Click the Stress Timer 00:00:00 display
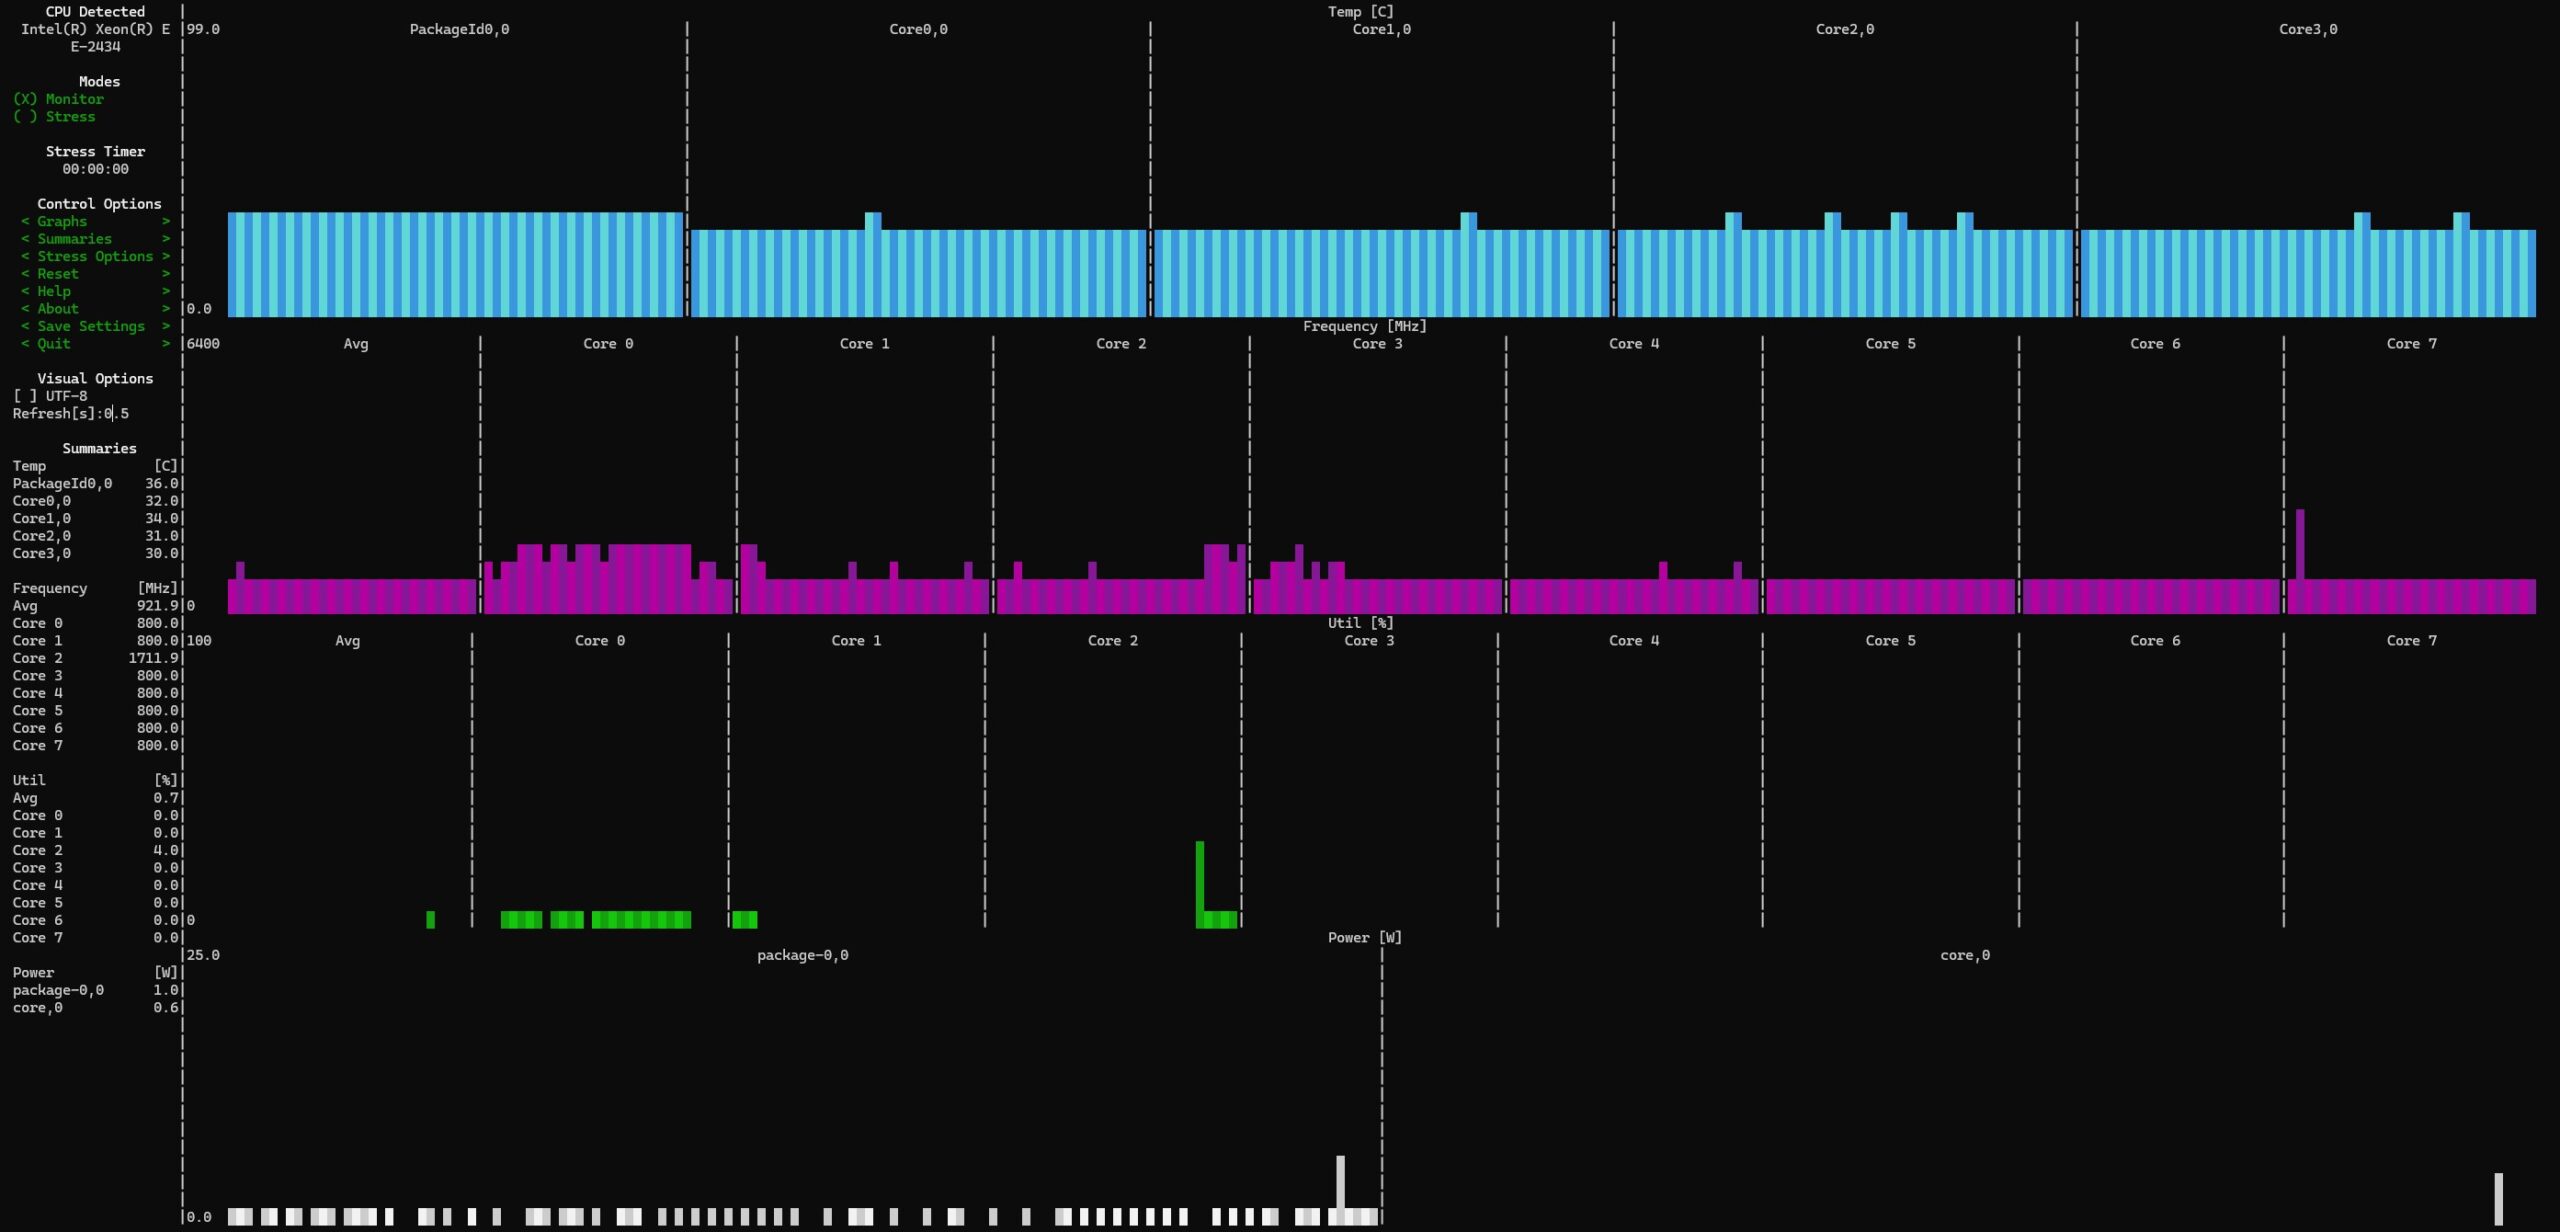Screen dimensions: 2560x1232 pos(95,169)
